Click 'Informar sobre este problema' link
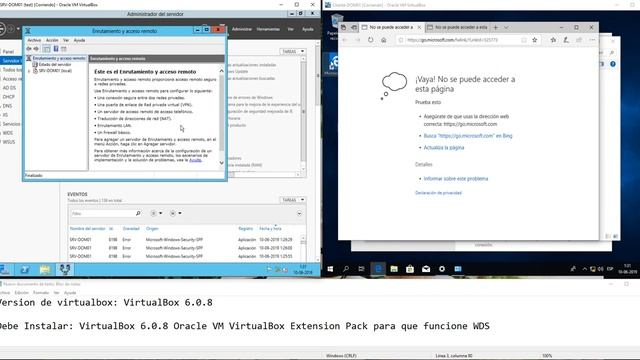The image size is (640, 360). (x=456, y=179)
